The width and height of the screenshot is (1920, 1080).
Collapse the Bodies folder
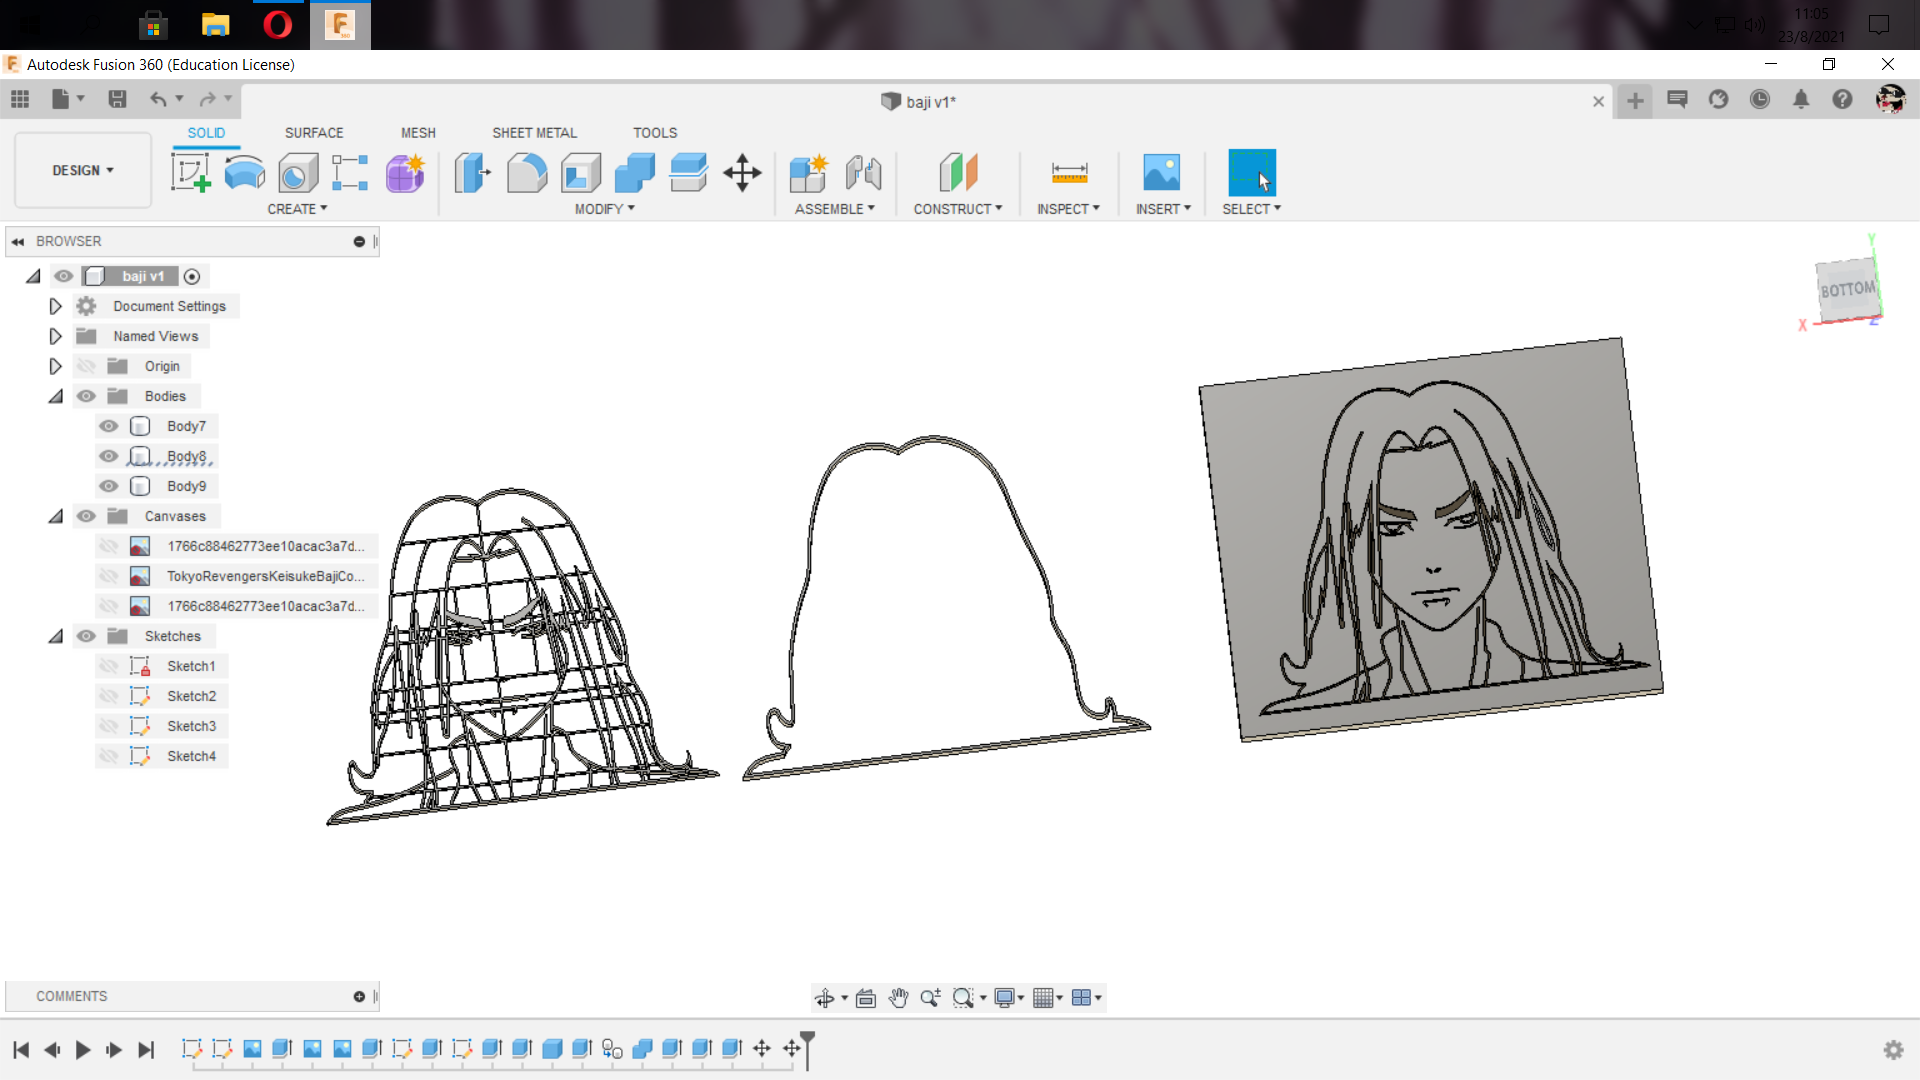tap(56, 396)
